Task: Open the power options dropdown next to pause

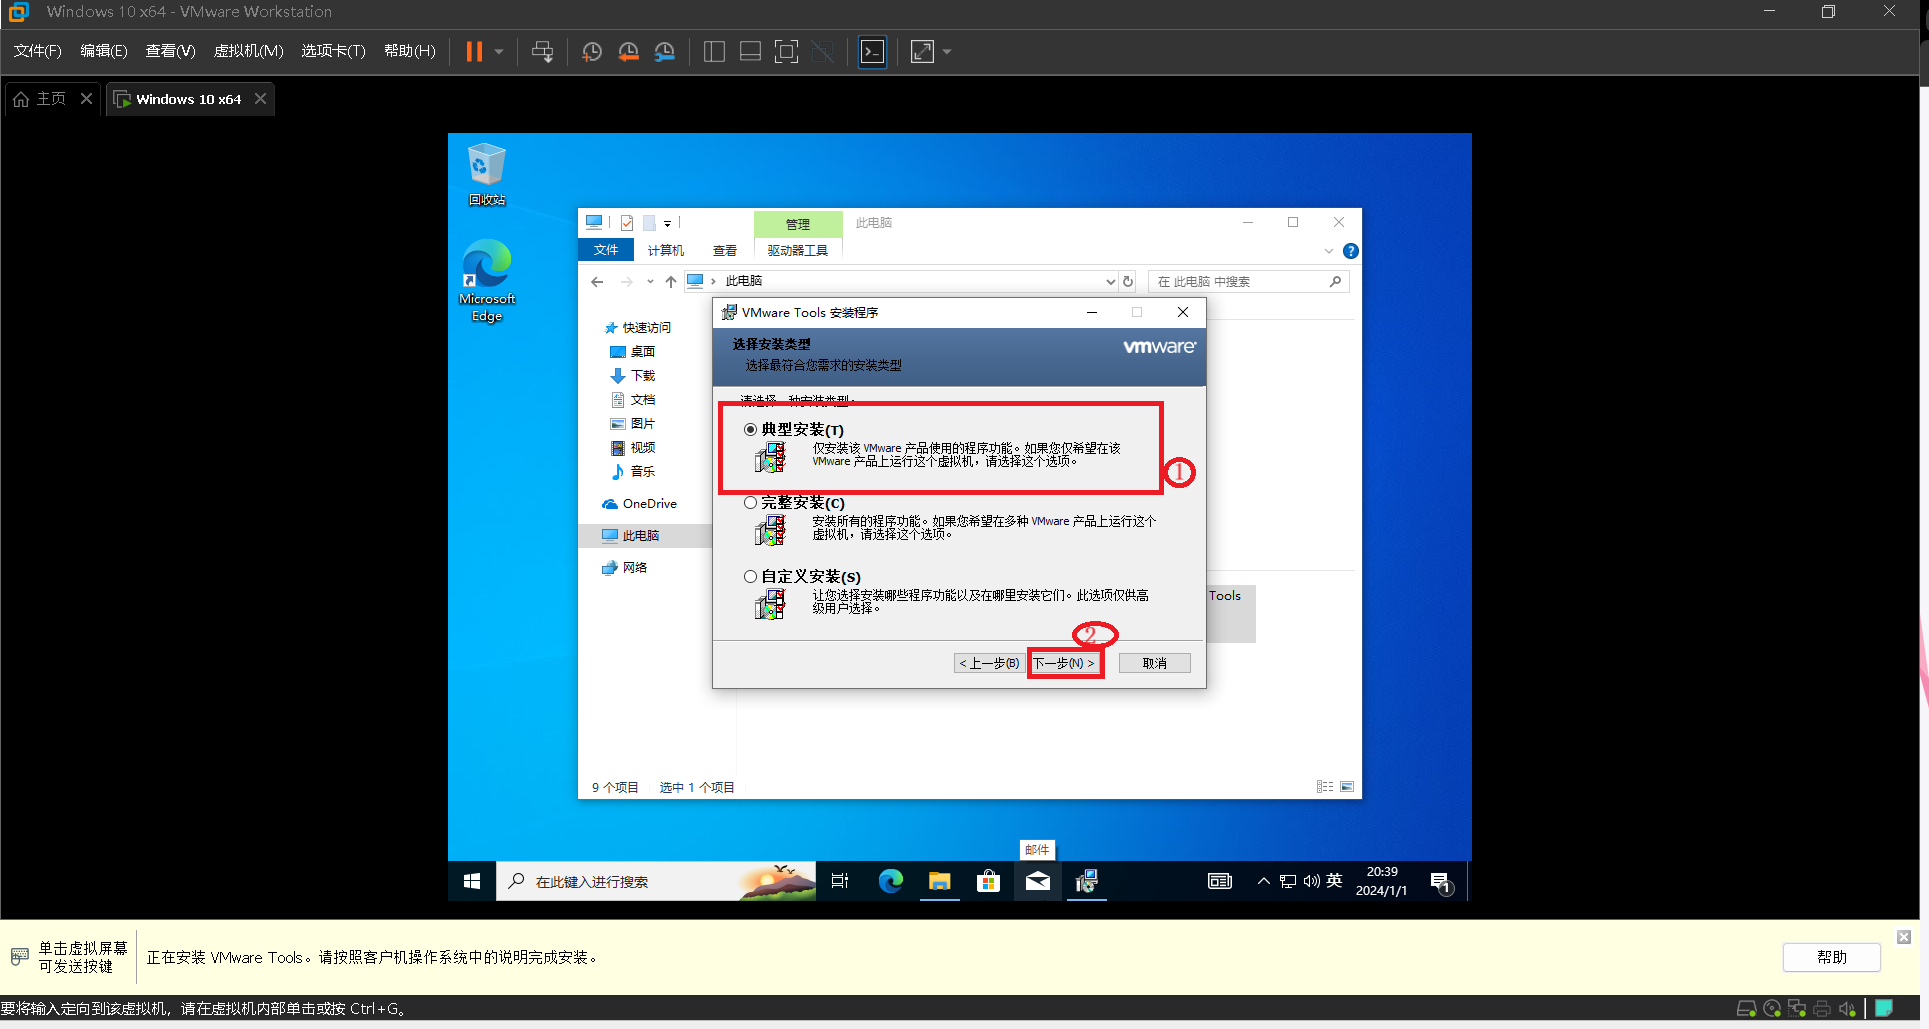Action: pyautogui.click(x=498, y=52)
